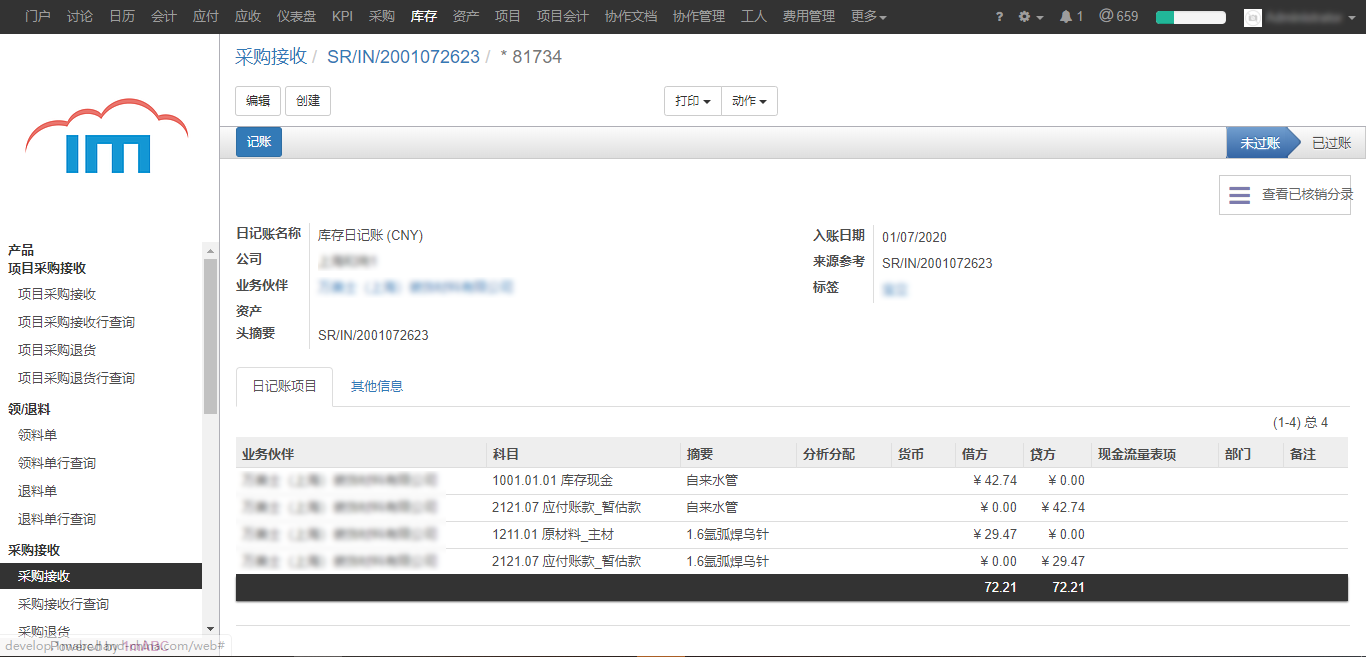Open 退料单 sidebar item
Image resolution: width=1366 pixels, height=657 pixels.
(x=38, y=491)
